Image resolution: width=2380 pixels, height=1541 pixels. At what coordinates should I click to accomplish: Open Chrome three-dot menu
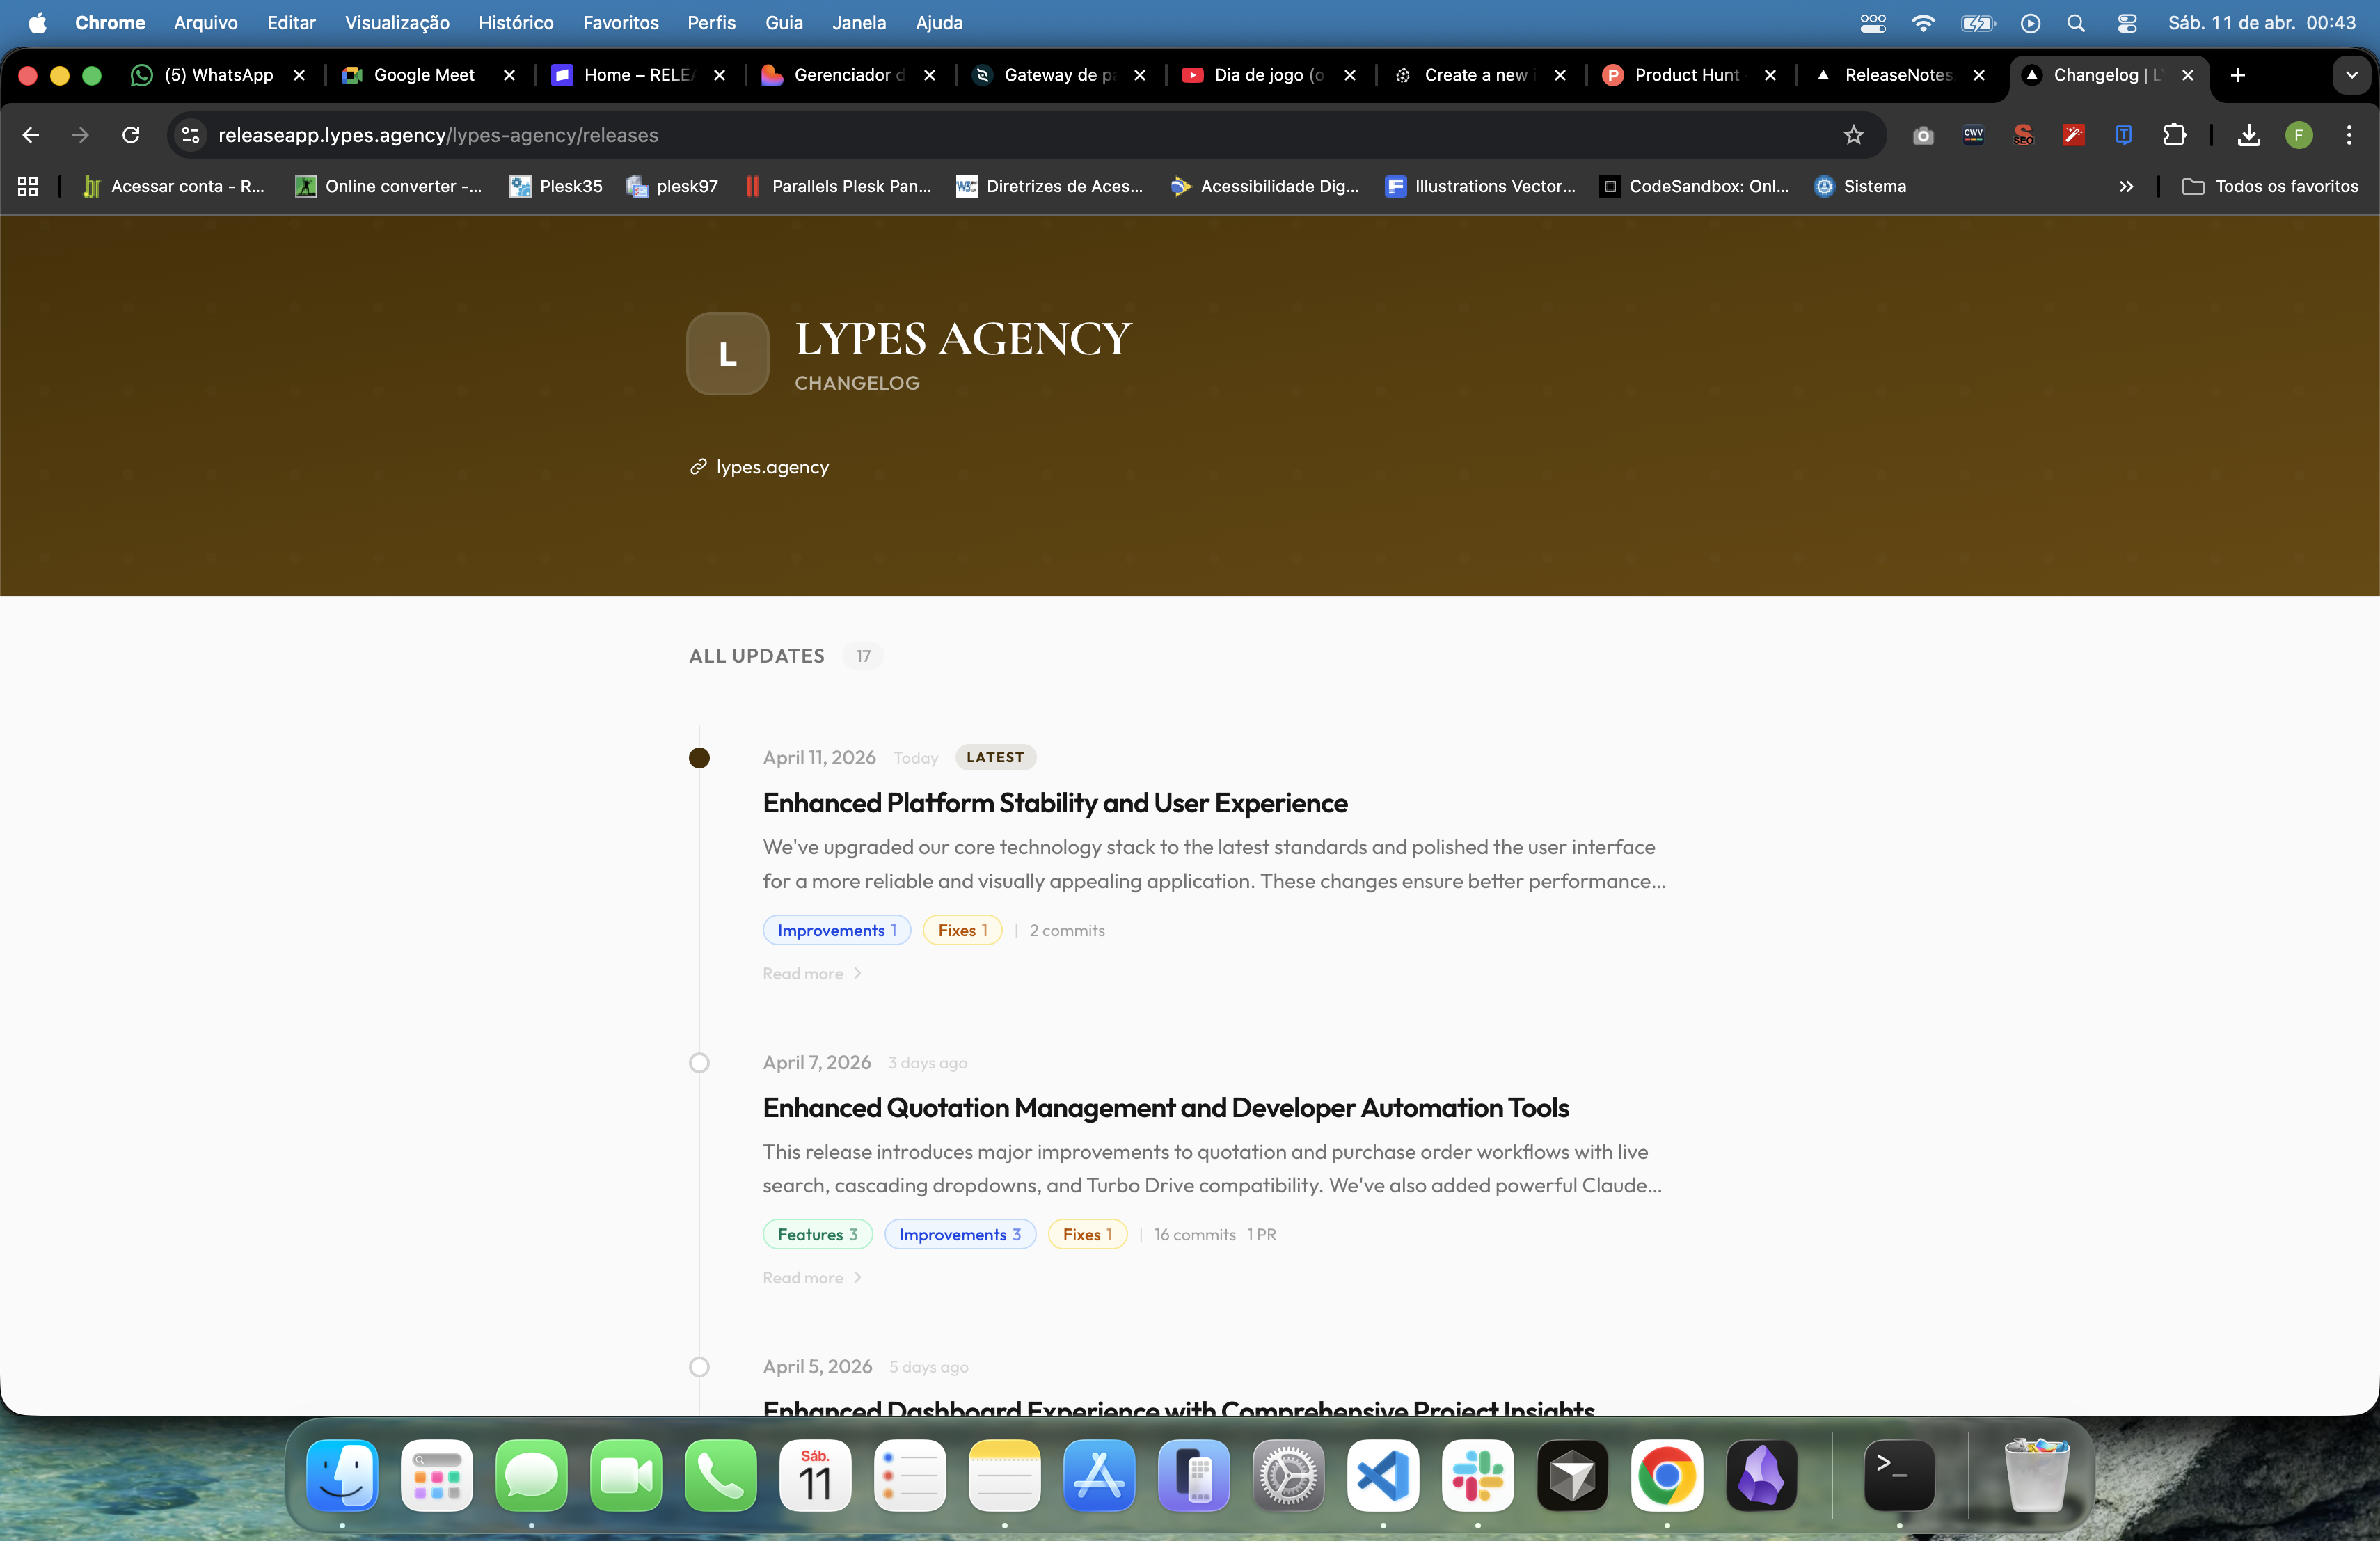pos(2349,135)
